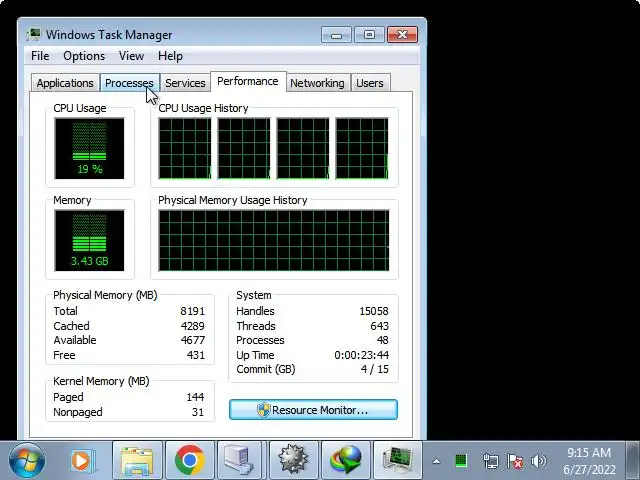
Task: Open the View menu
Action: point(131,56)
